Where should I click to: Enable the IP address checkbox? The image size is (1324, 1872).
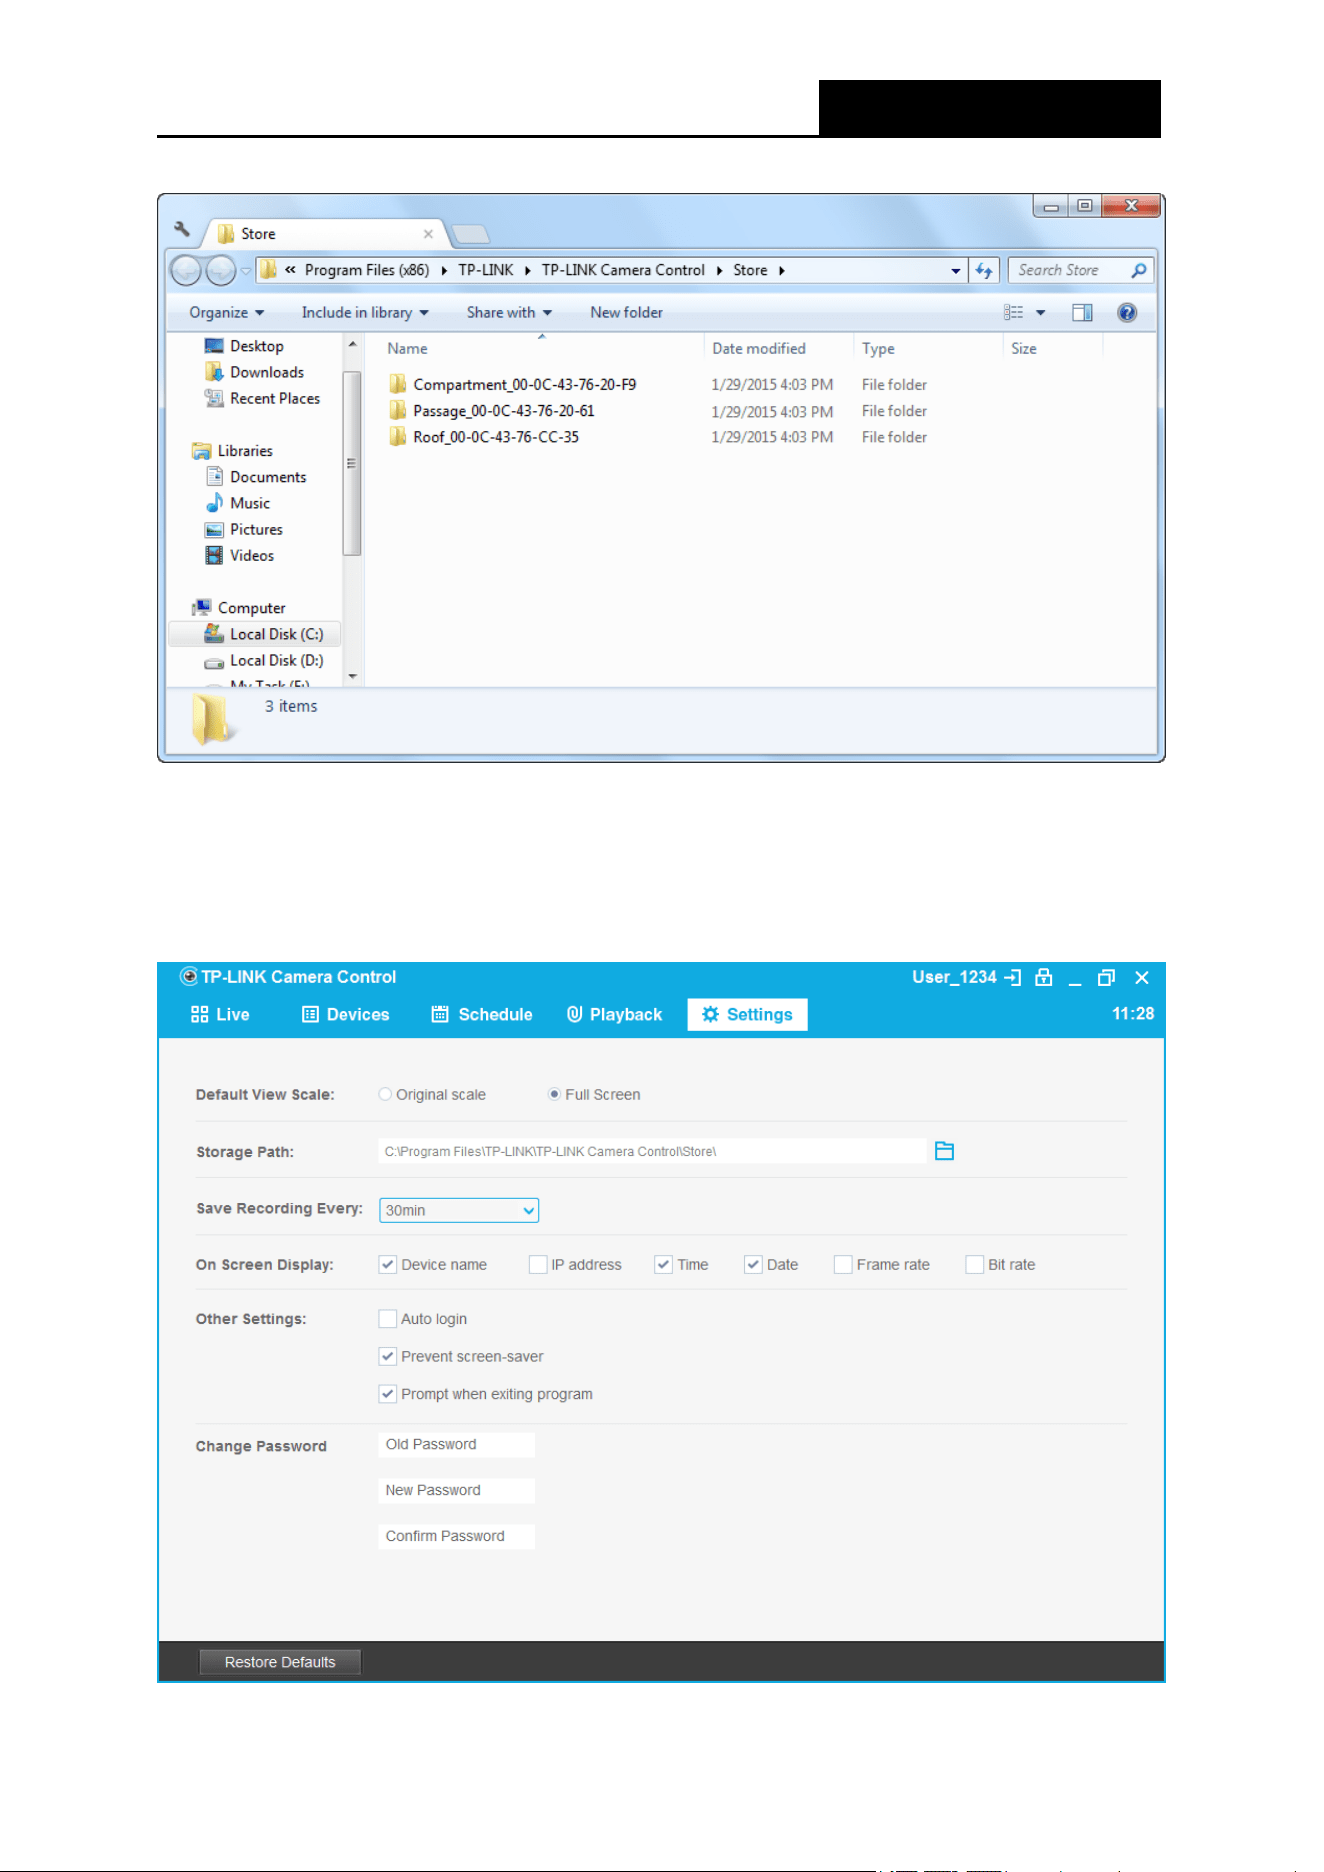538,1264
